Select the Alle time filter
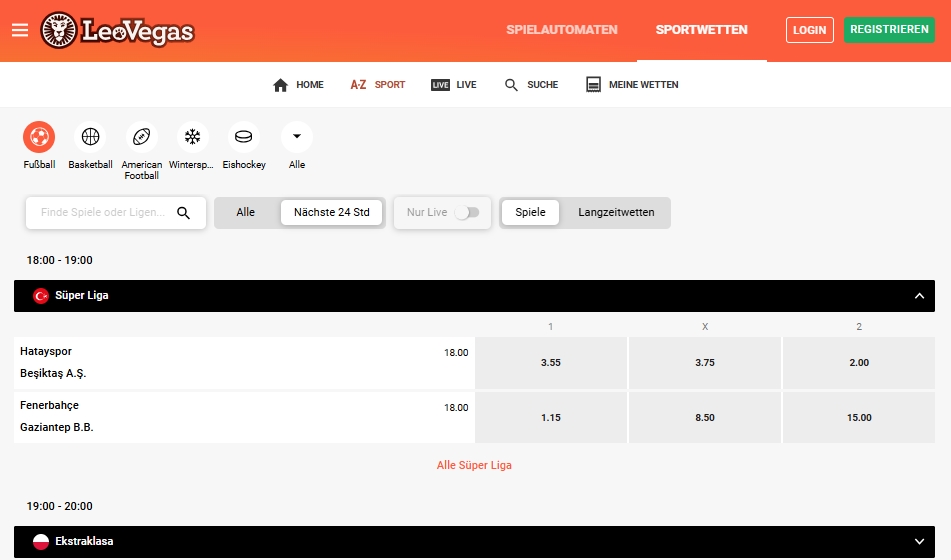Screen dimensions: 951x560 (x=246, y=212)
